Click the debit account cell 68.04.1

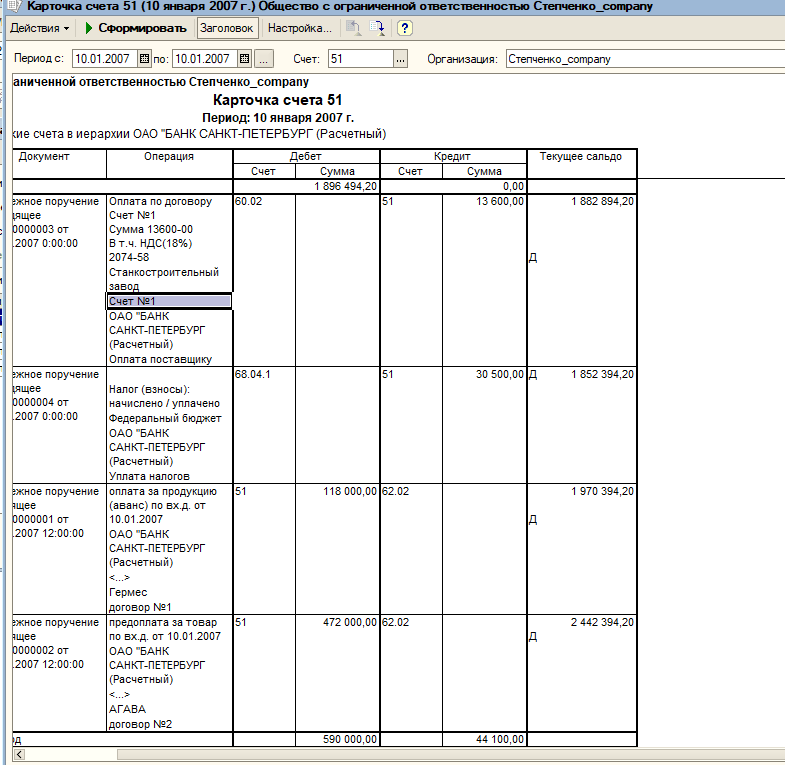point(252,374)
